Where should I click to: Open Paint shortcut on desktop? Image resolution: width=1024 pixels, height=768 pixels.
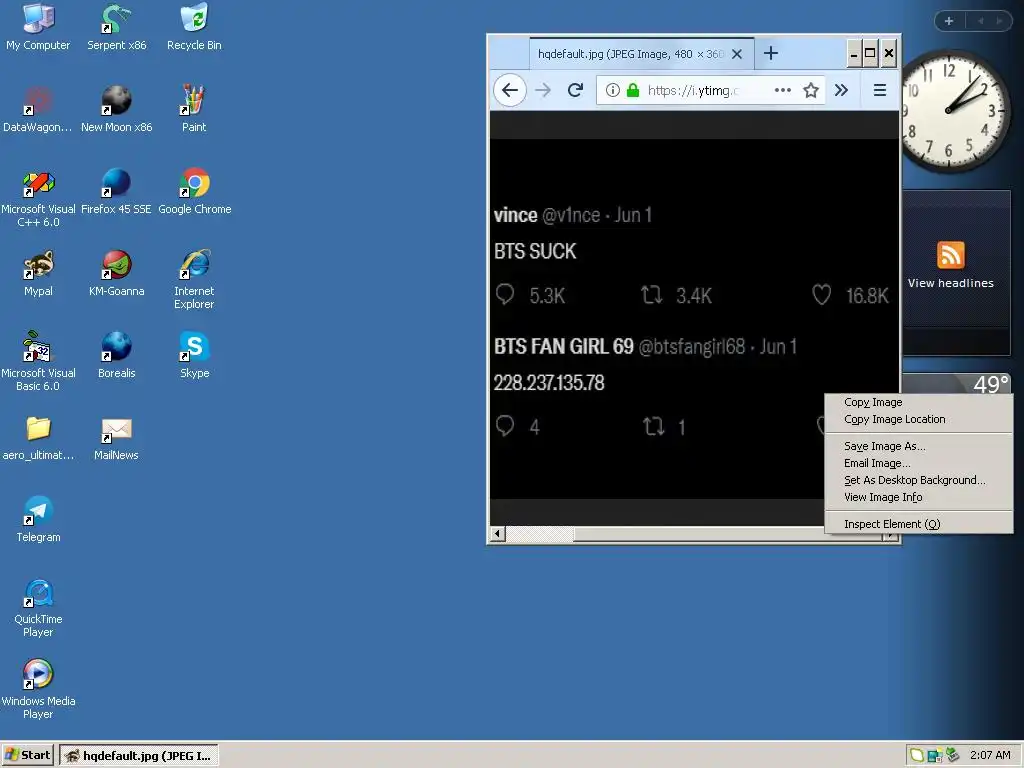(194, 109)
